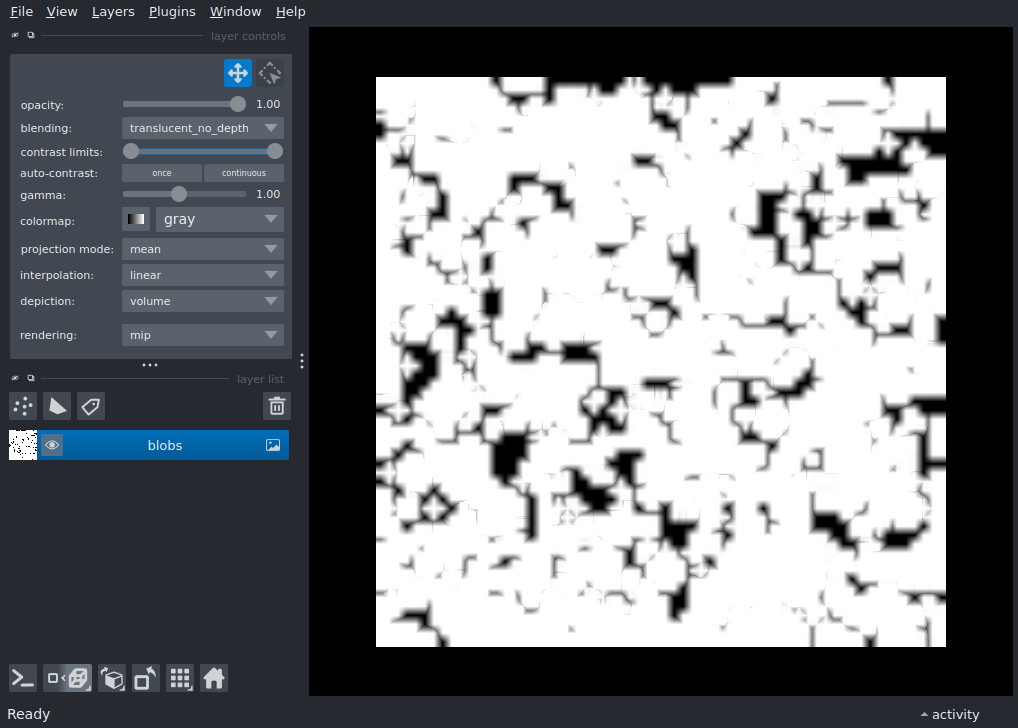Switch colormap display toggle swatch
This screenshot has height=728, width=1018.
[135, 218]
